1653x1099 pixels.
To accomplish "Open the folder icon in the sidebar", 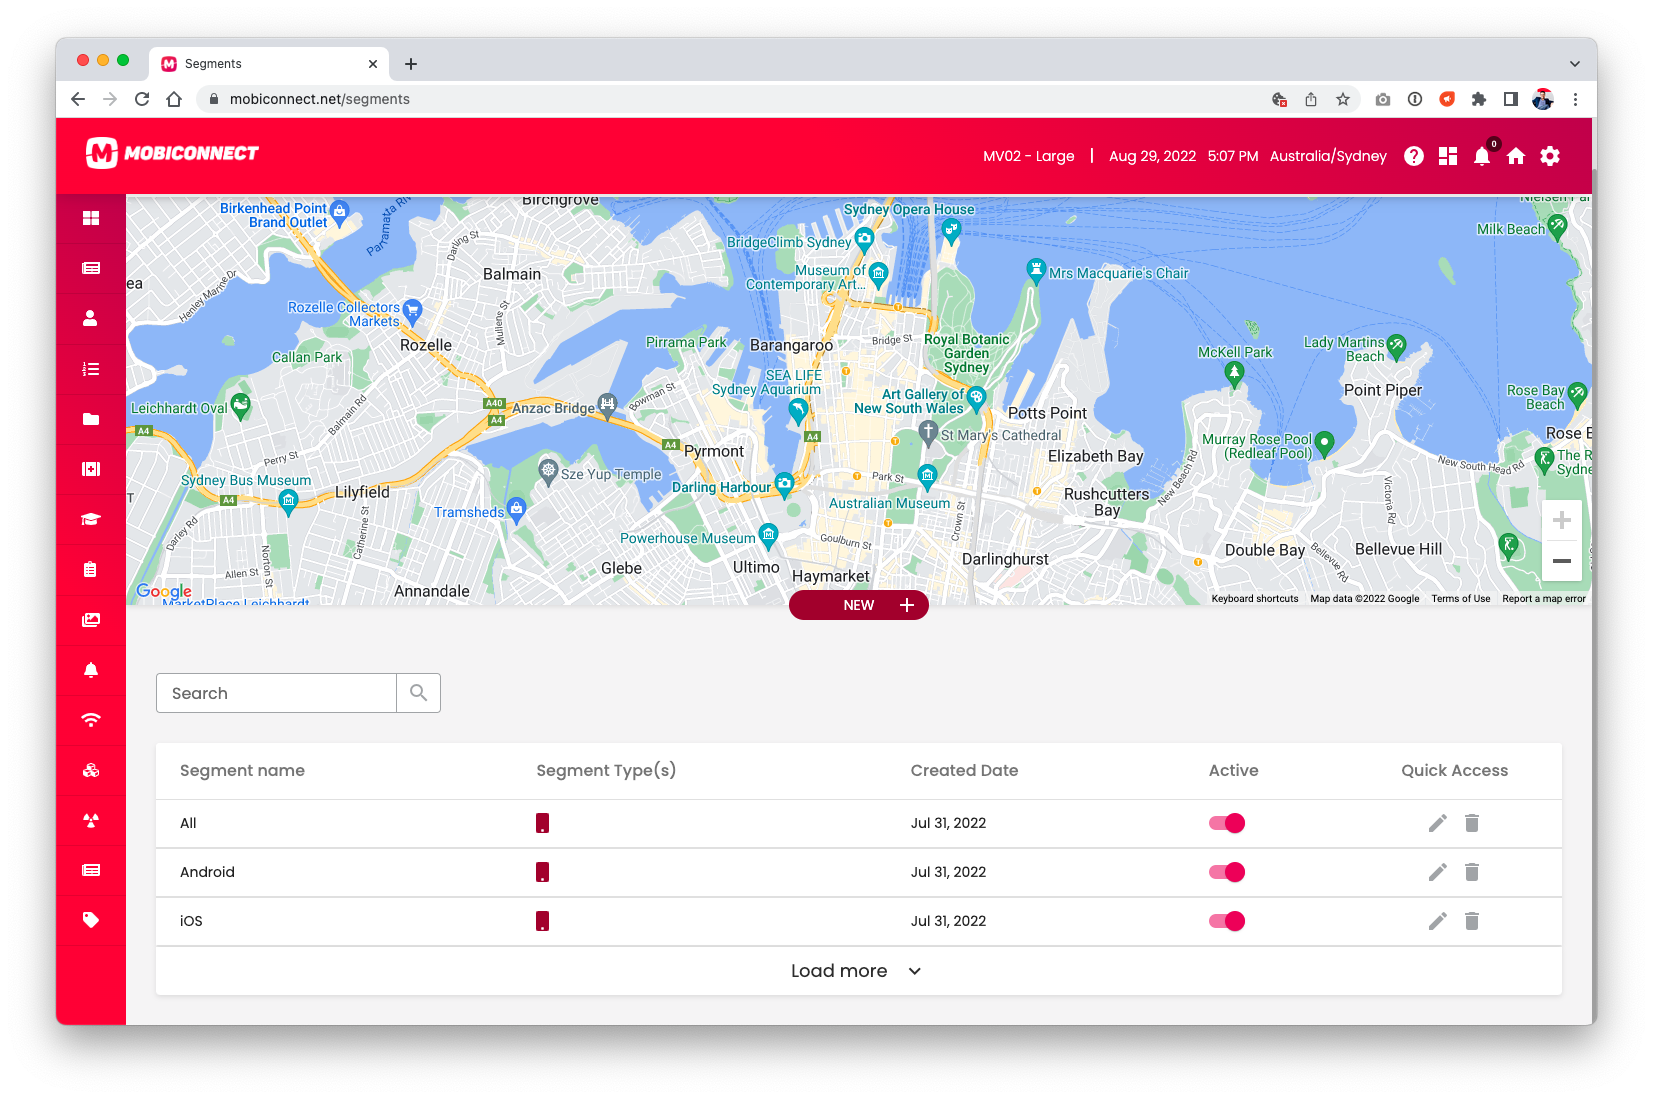I will pos(91,419).
